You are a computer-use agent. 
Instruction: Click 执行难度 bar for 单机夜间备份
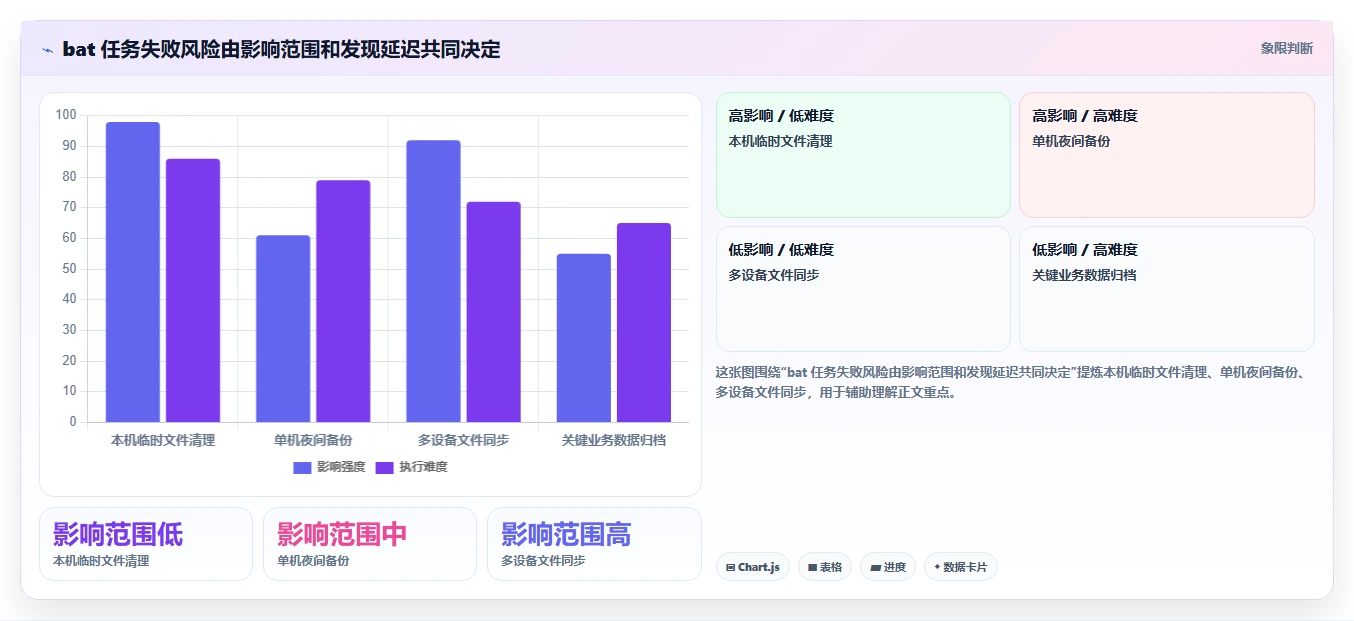pyautogui.click(x=343, y=301)
